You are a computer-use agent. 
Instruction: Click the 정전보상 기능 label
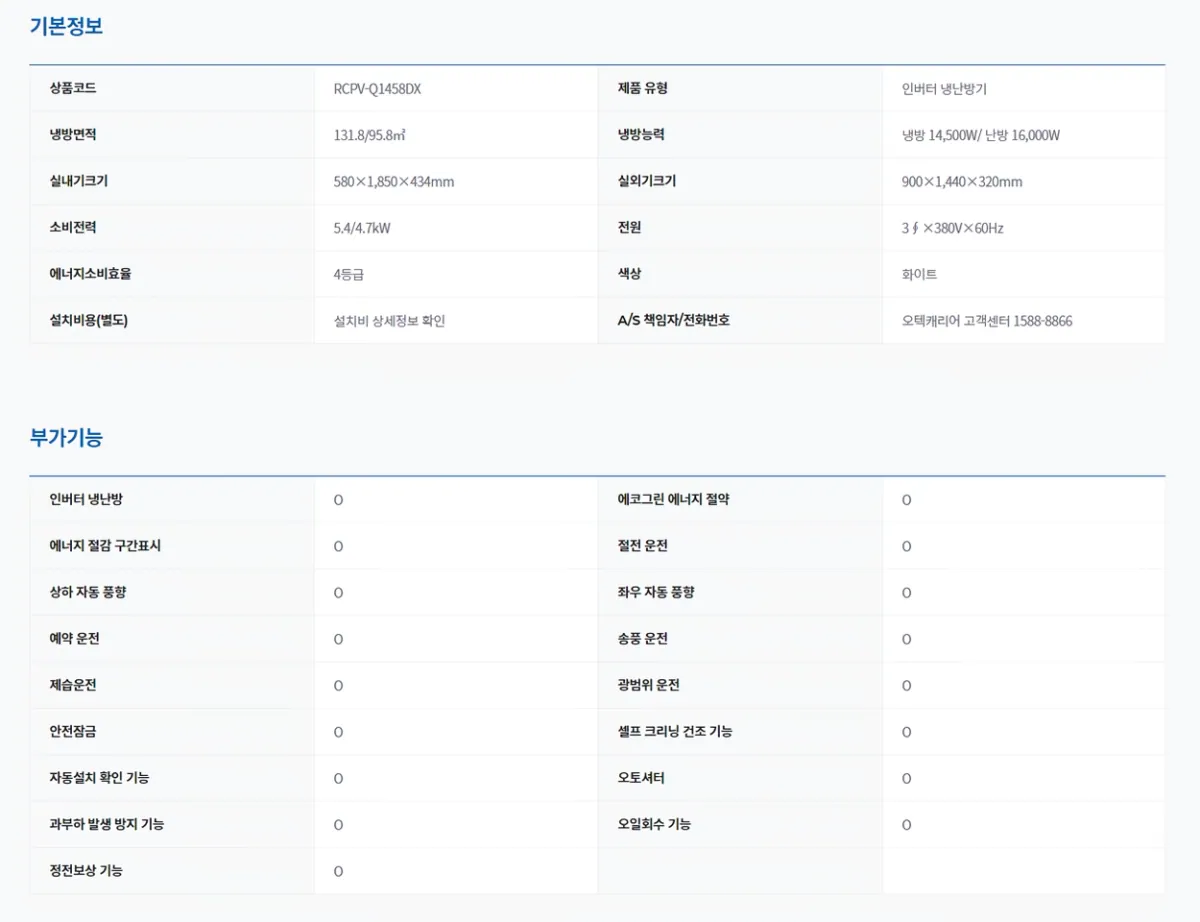pyautogui.click(x=86, y=870)
